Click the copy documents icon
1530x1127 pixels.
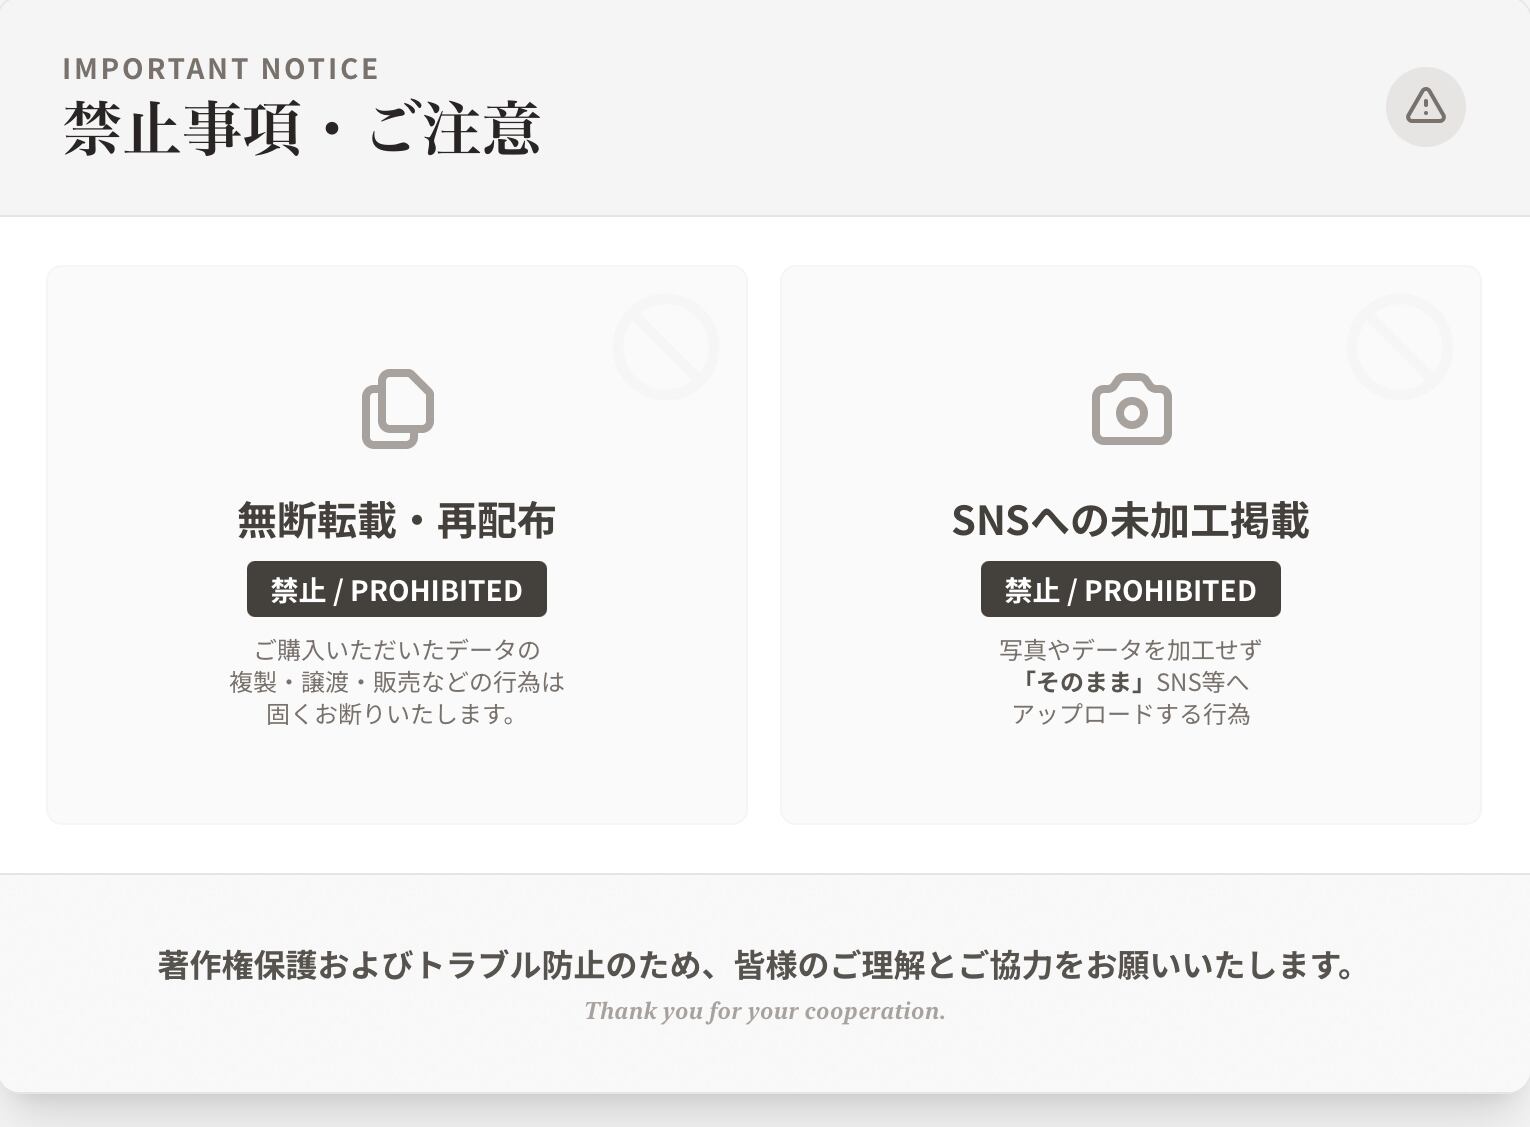click(x=398, y=409)
